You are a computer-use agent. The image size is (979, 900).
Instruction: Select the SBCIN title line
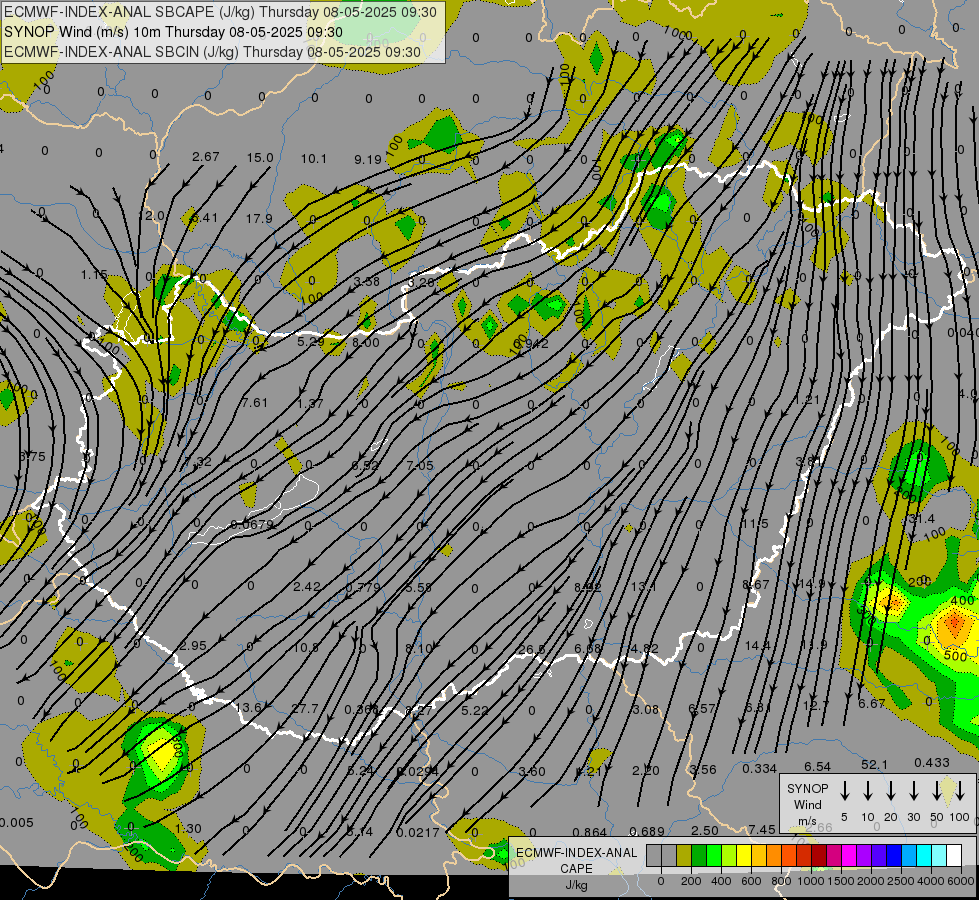pyautogui.click(x=212, y=52)
